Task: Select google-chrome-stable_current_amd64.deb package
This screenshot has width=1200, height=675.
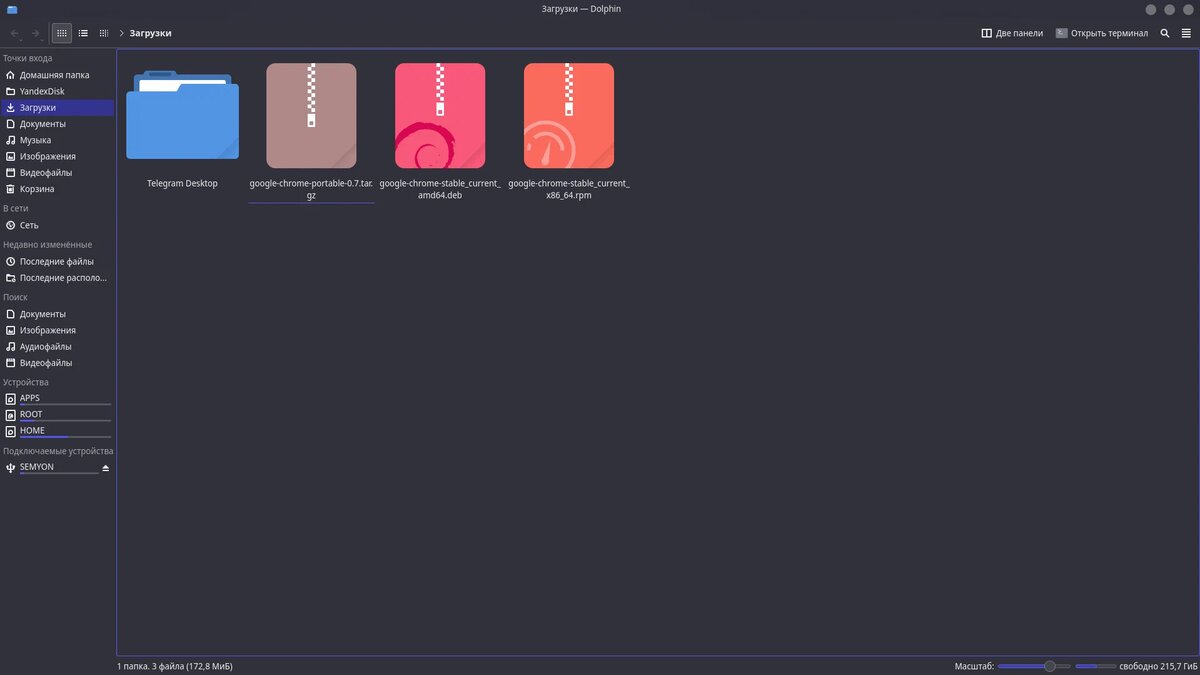Action: (x=440, y=132)
